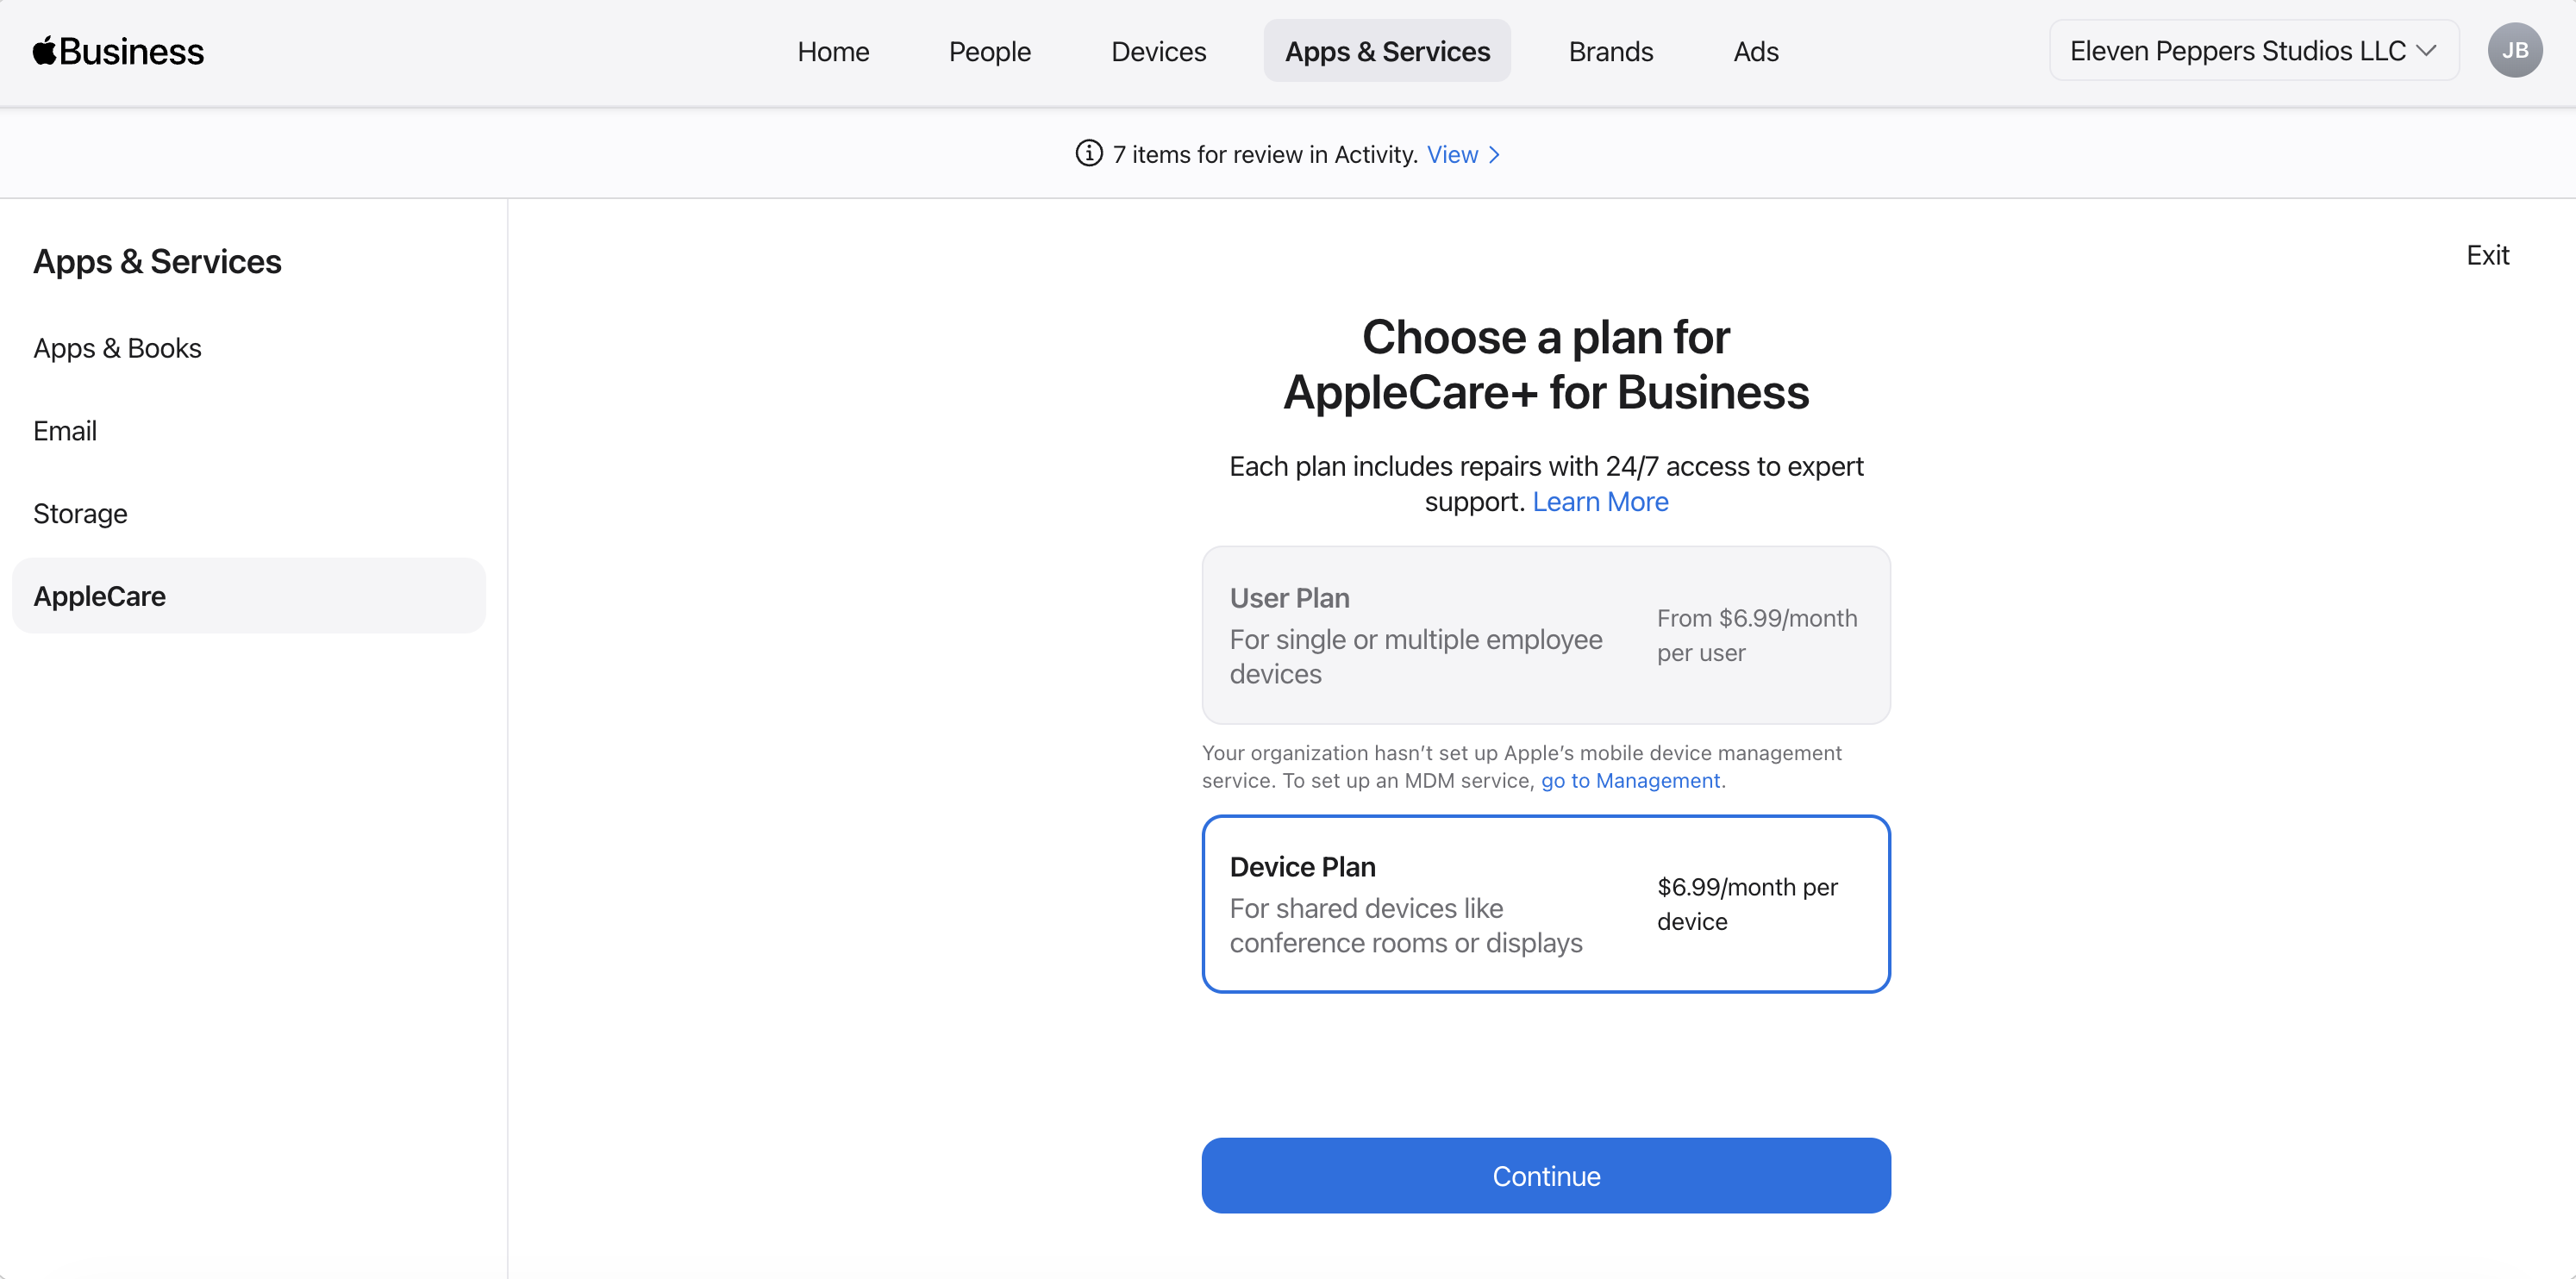Click Exit to leave plan selection
Image resolution: width=2576 pixels, height=1279 pixels.
tap(2487, 255)
